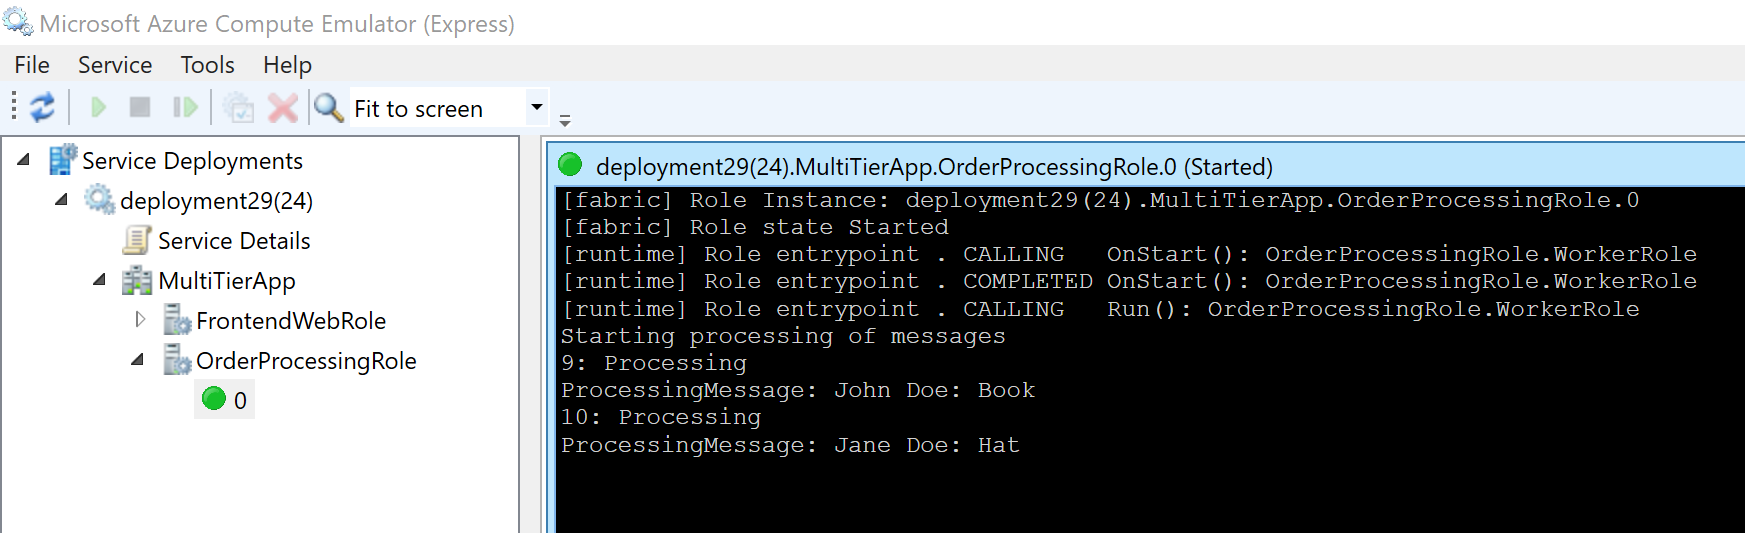1745x533 pixels.
Task: Open the Fit to screen dropdown
Action: [x=537, y=107]
